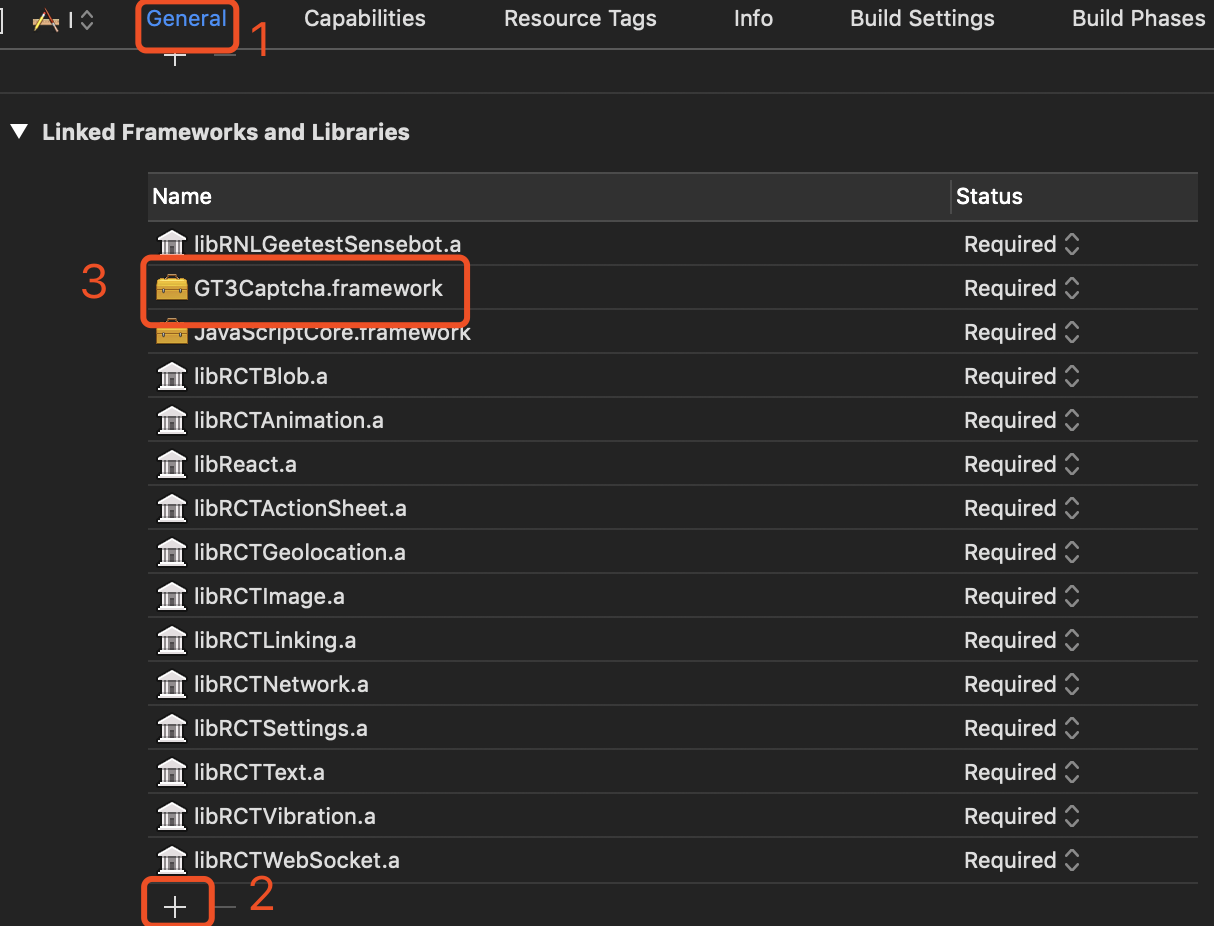Change status of libRCTActionSheet.a
Screen dimensions: 1214x926
click(1022, 508)
